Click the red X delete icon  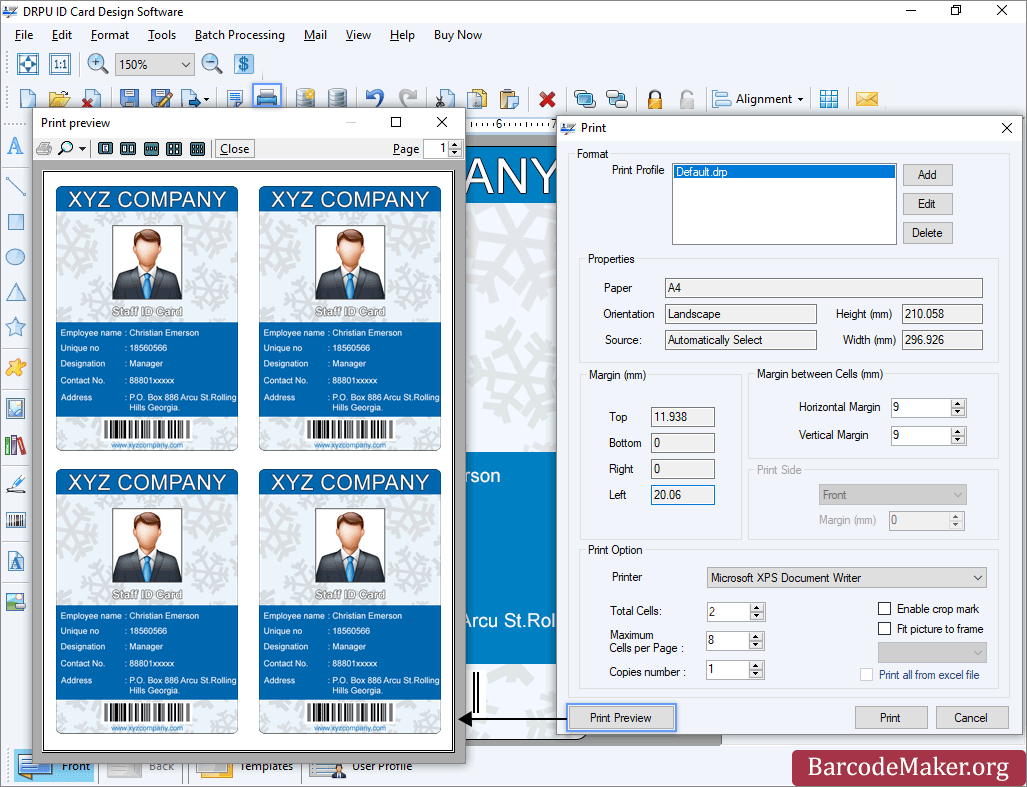tap(547, 100)
